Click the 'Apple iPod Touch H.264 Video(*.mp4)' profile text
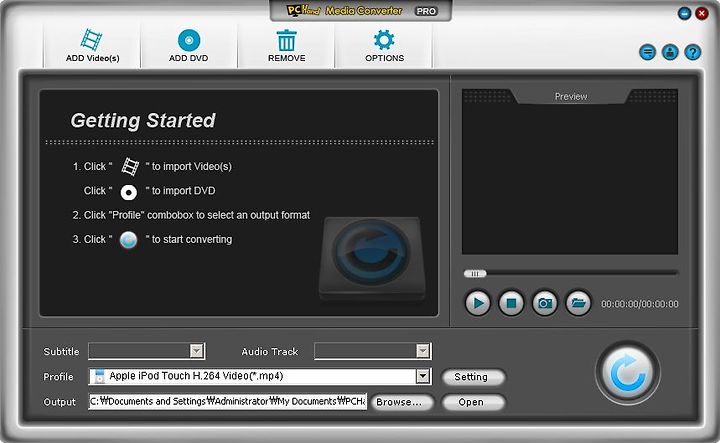Image resolution: width=720 pixels, height=443 pixels. coord(196,376)
